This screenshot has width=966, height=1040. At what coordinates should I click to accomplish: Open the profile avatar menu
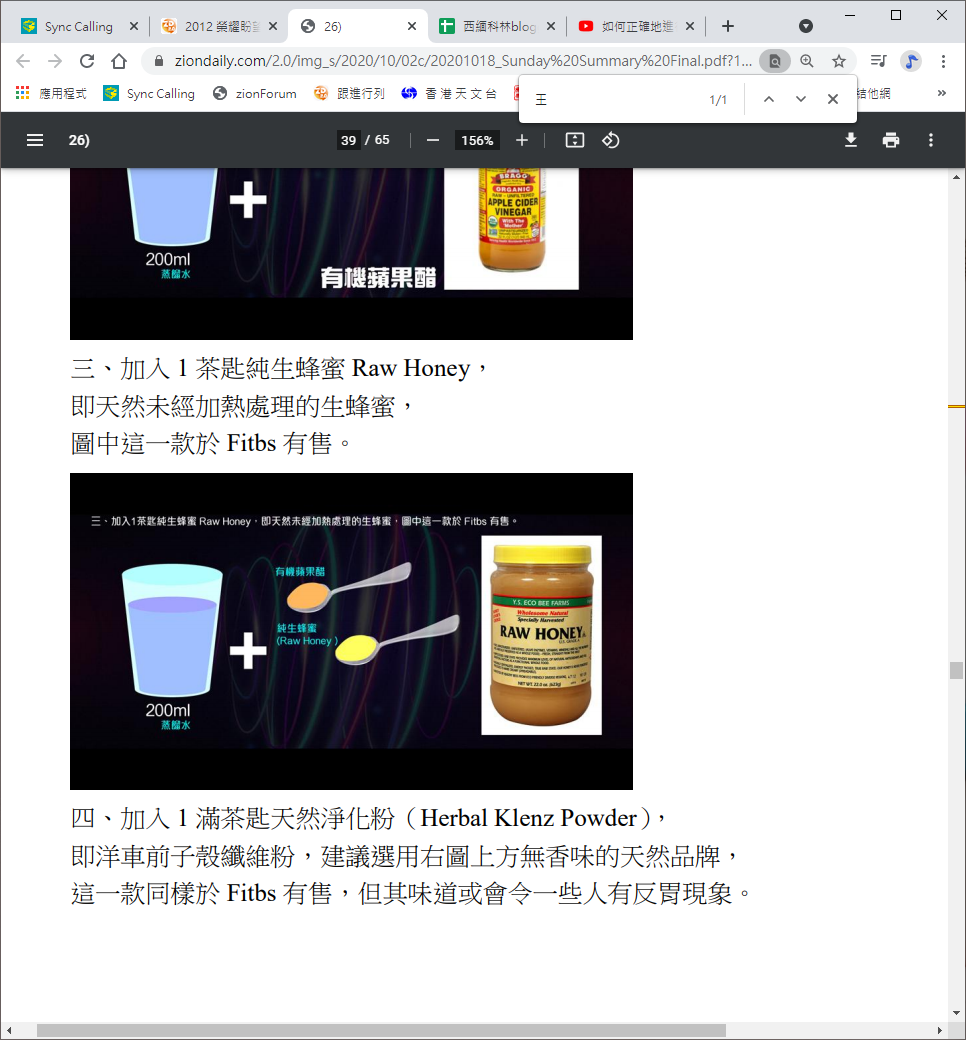[x=911, y=61]
